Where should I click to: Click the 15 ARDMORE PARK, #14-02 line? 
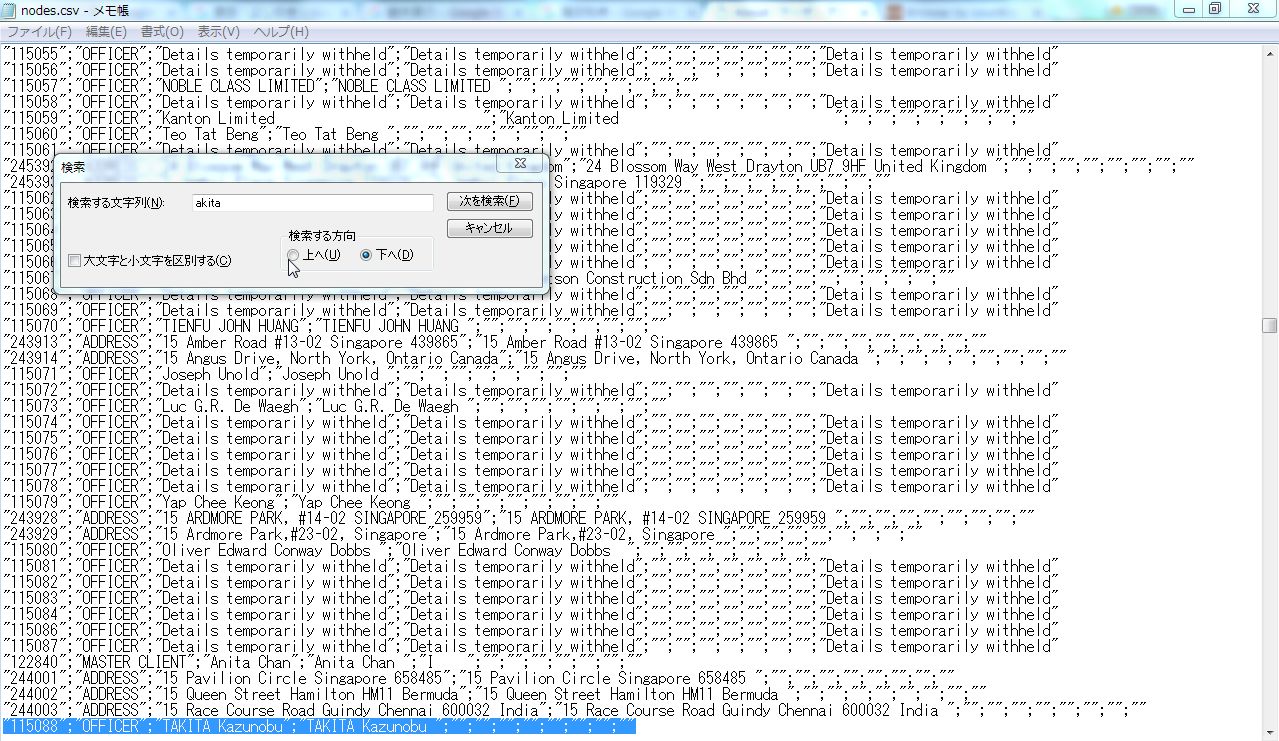519,519
